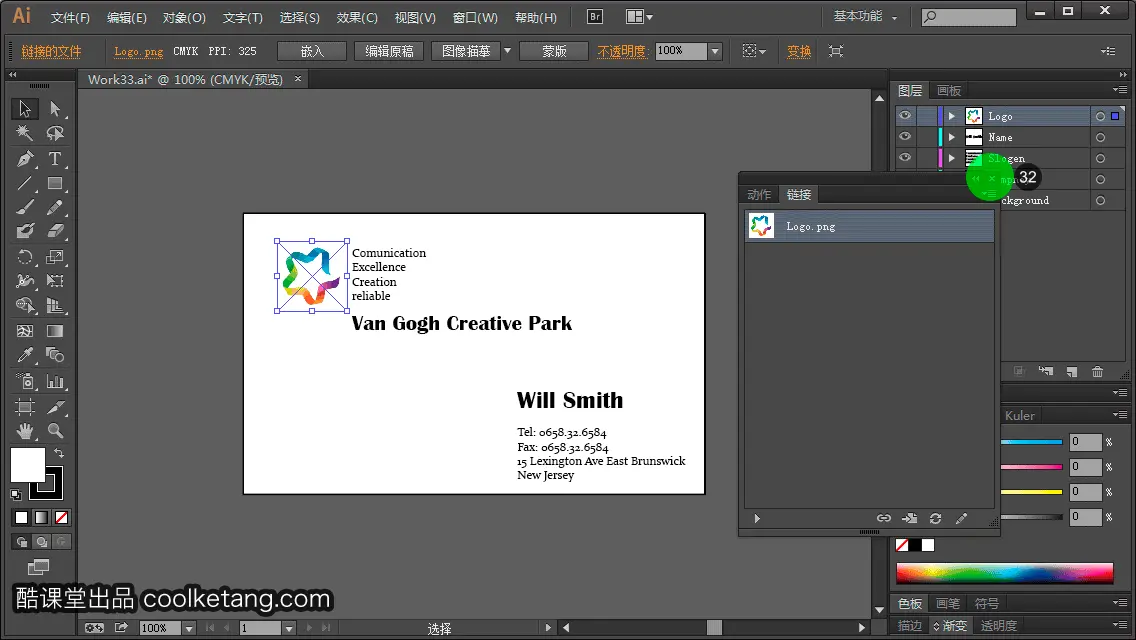Viewport: 1136px width, 640px height.
Task: Select the Eyedropper tool
Action: click(25, 355)
